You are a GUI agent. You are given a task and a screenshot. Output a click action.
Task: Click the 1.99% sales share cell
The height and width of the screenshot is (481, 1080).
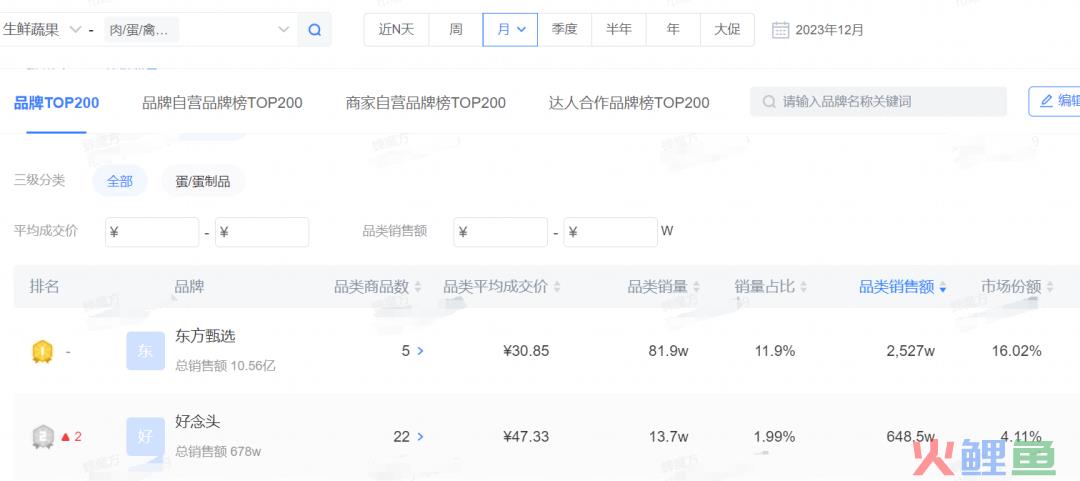pos(774,436)
